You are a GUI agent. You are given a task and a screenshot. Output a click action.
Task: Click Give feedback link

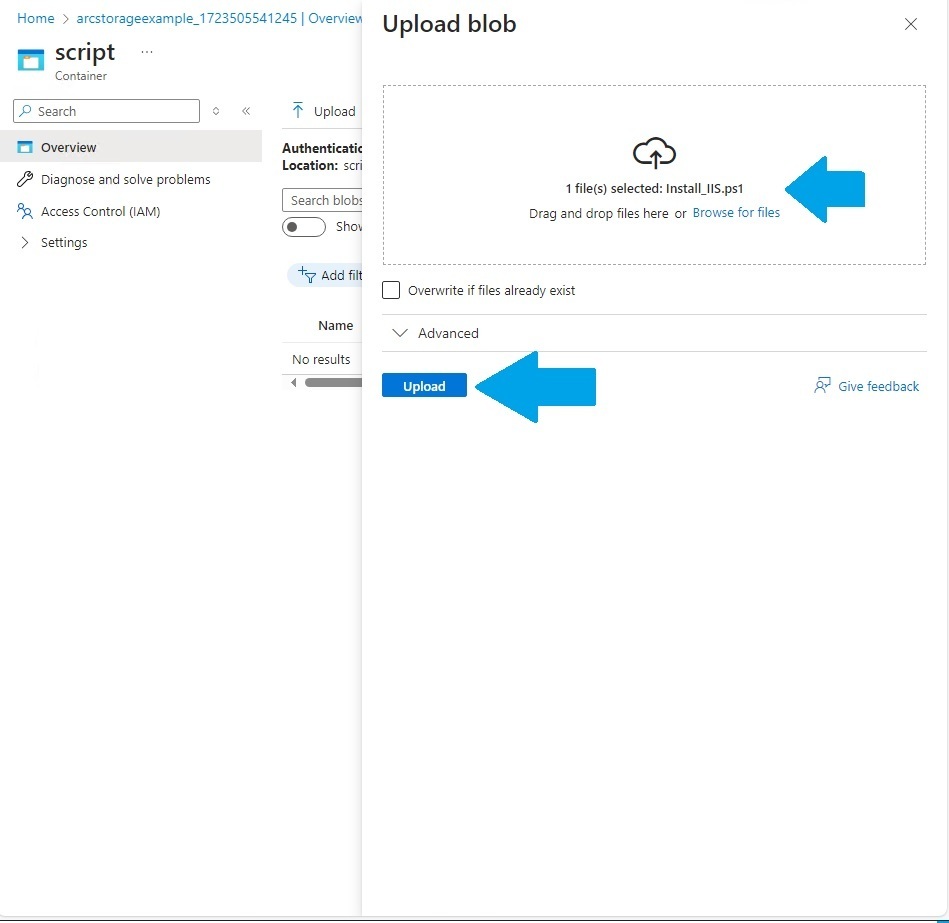[878, 386]
